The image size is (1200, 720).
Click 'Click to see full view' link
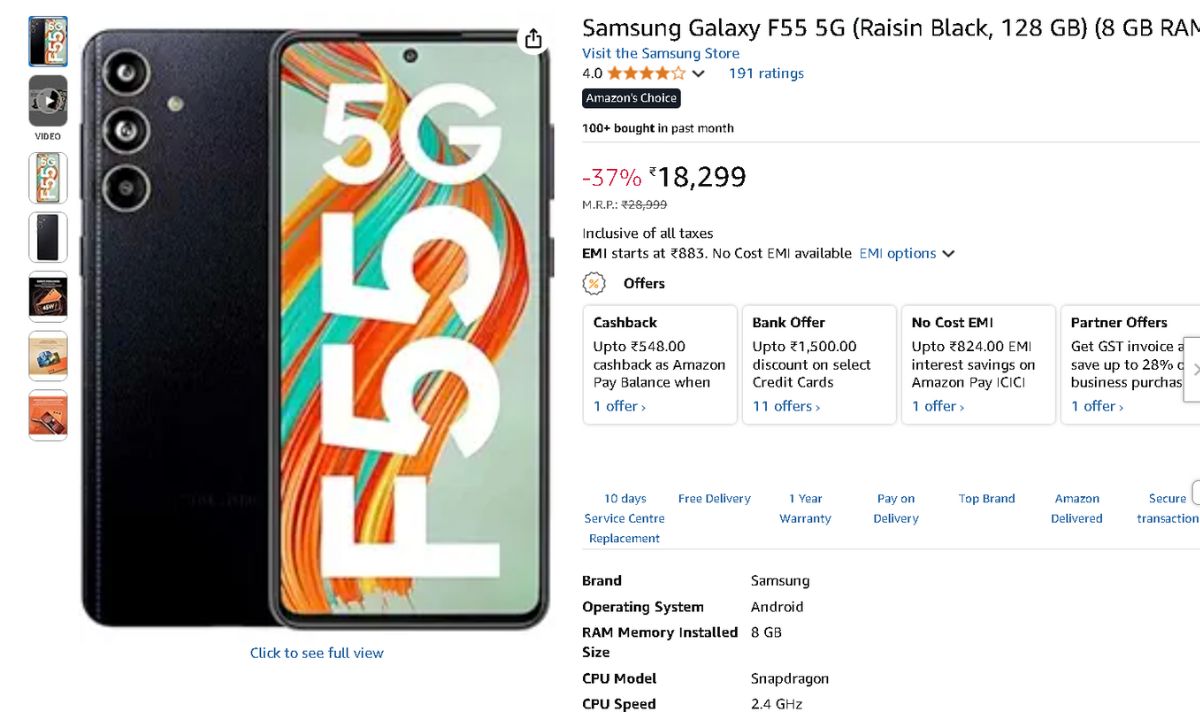(316, 653)
